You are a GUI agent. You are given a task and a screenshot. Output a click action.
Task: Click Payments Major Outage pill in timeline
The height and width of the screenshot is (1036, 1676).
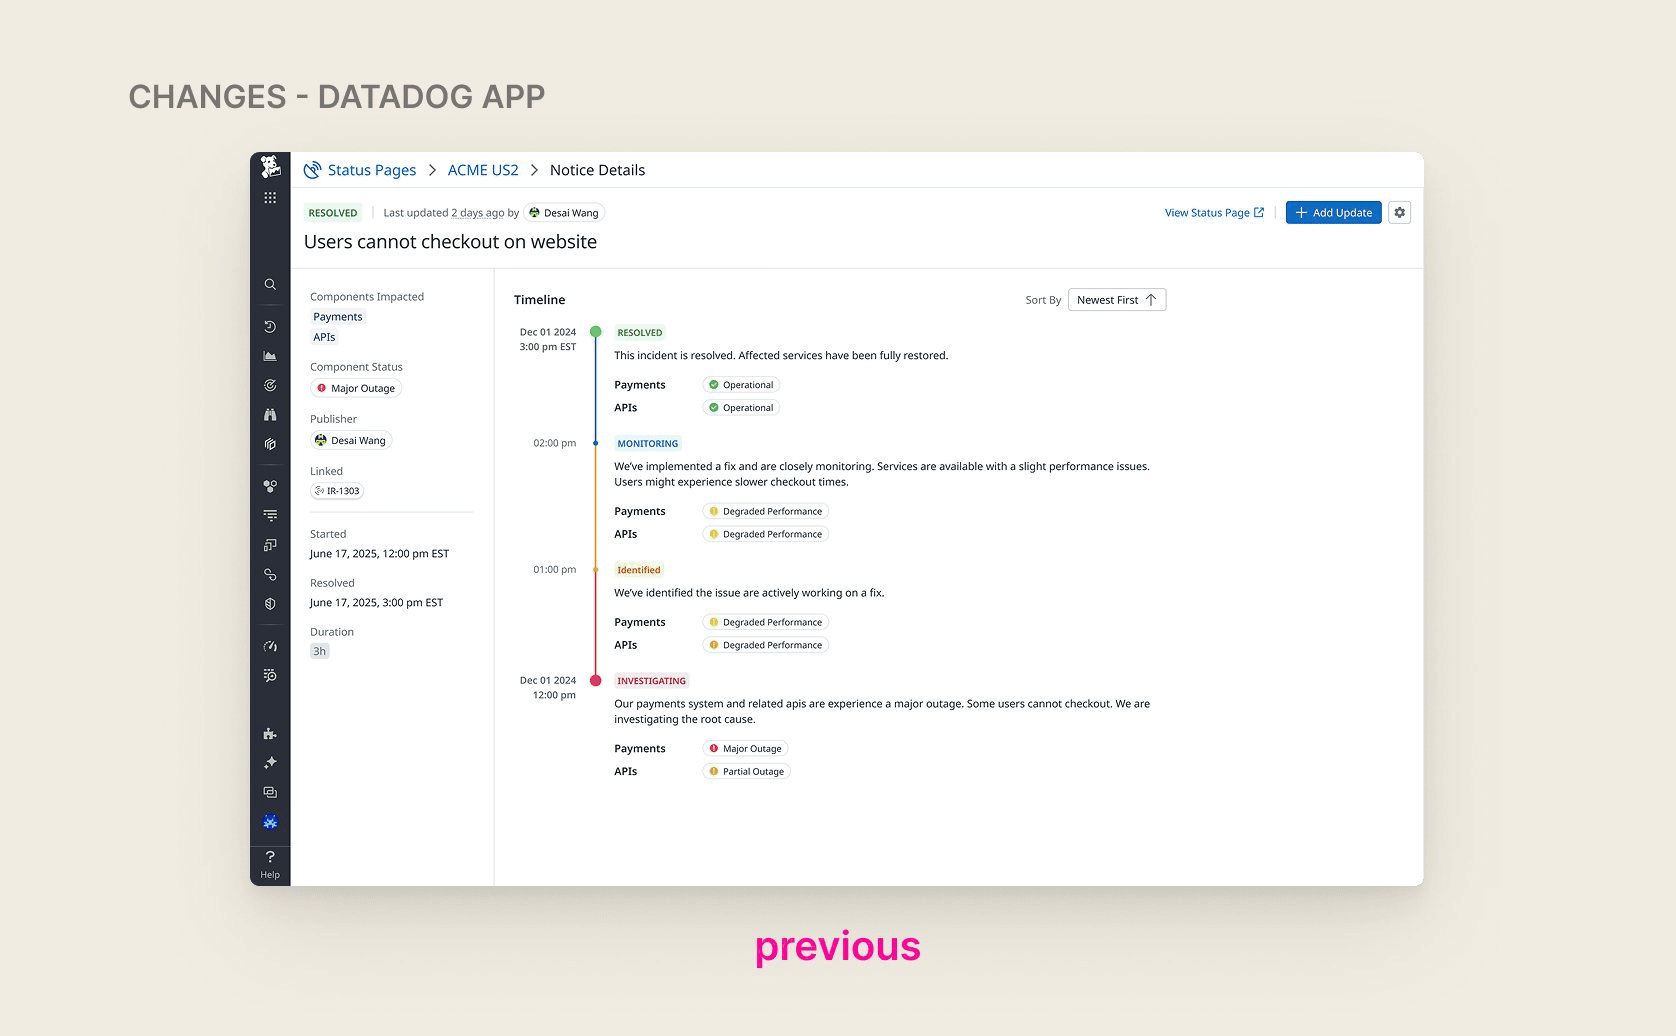[x=745, y=749]
